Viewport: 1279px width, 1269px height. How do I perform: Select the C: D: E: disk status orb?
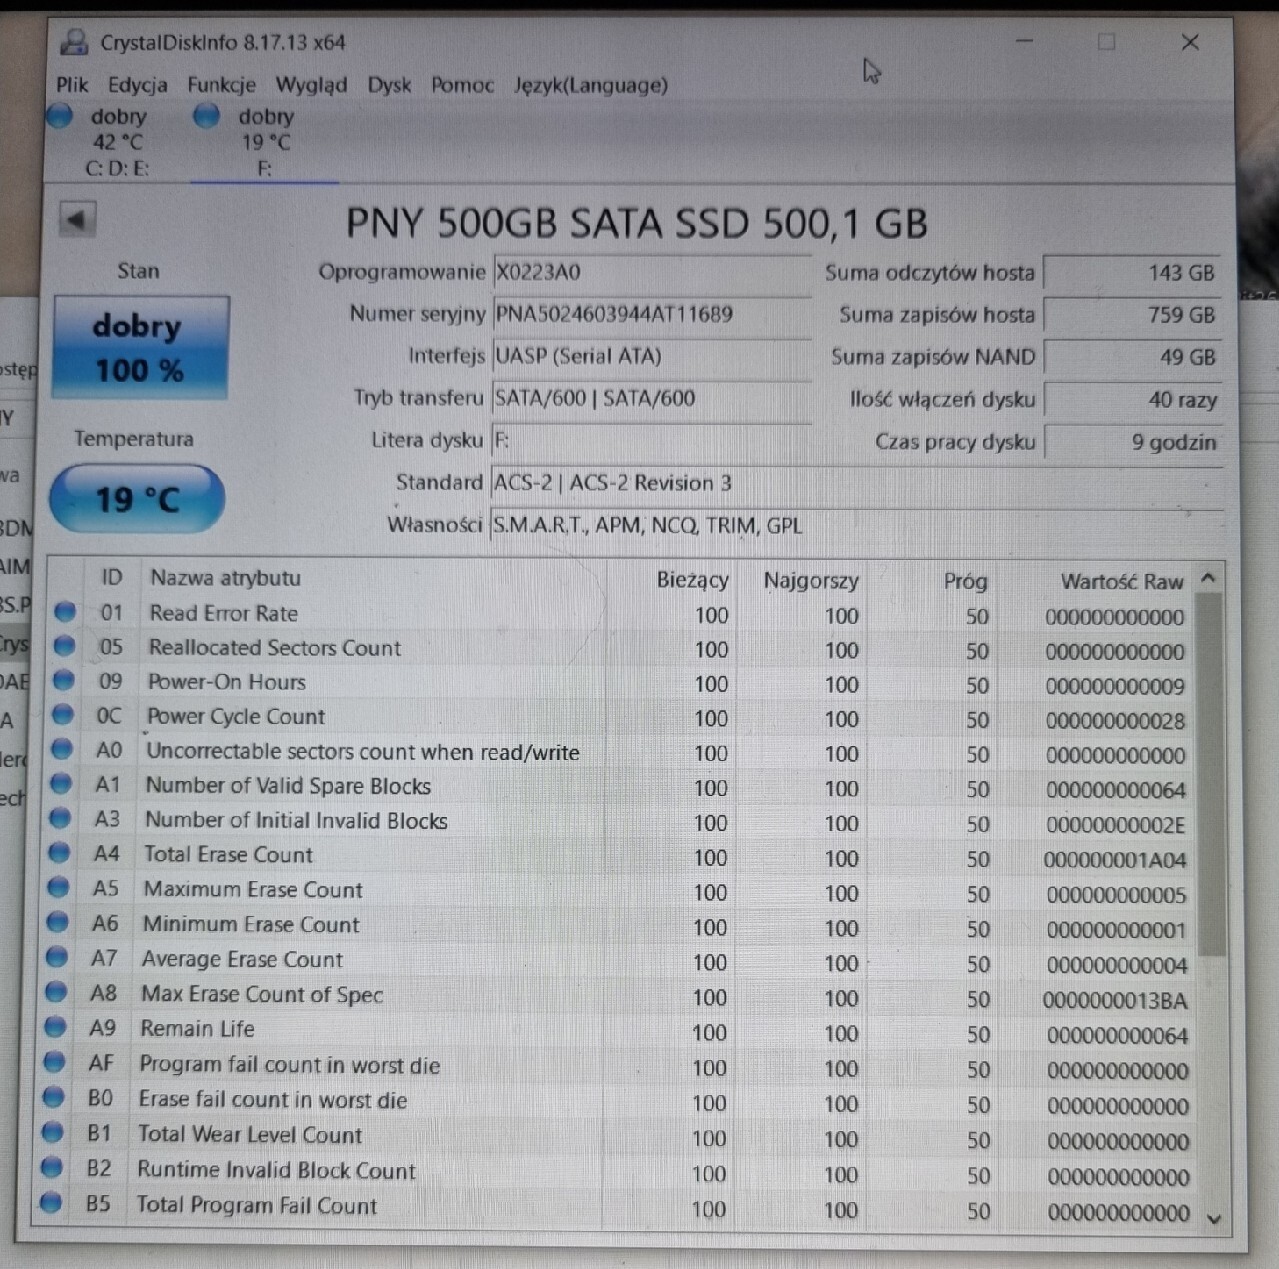[60, 116]
